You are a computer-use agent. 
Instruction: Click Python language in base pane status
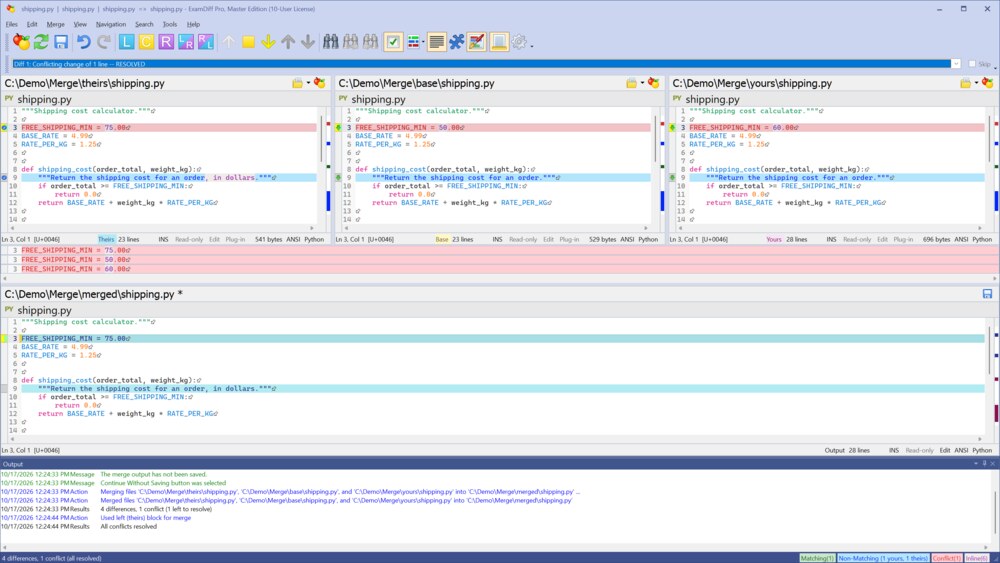(x=648, y=239)
